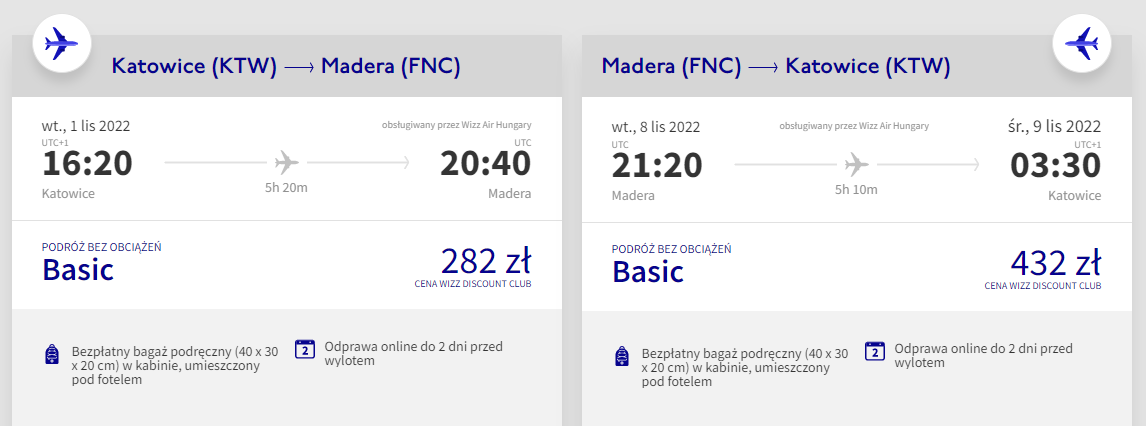
Task: Click the backpack icon on return card
Action: pos(622,354)
